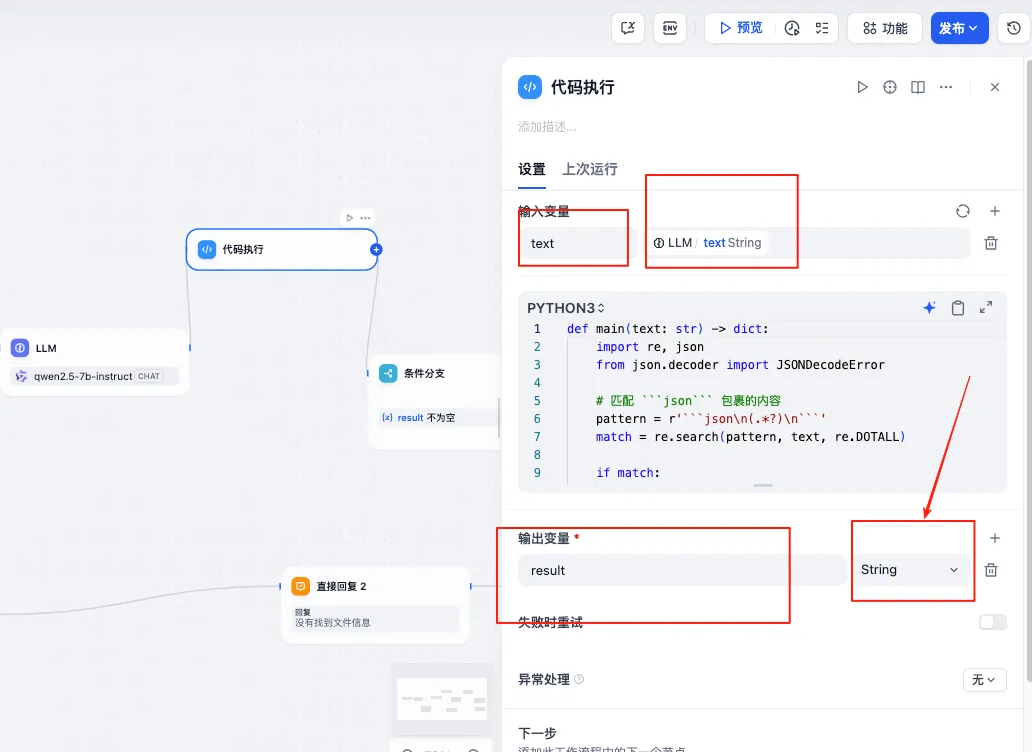
Task: Add a new output variable with plus icon
Action: tap(994, 538)
